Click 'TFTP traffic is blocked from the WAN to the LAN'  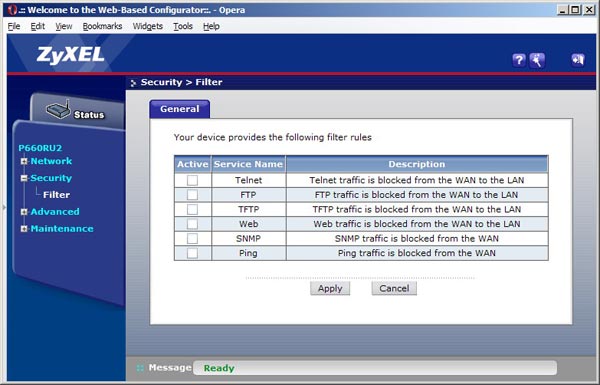click(x=417, y=209)
